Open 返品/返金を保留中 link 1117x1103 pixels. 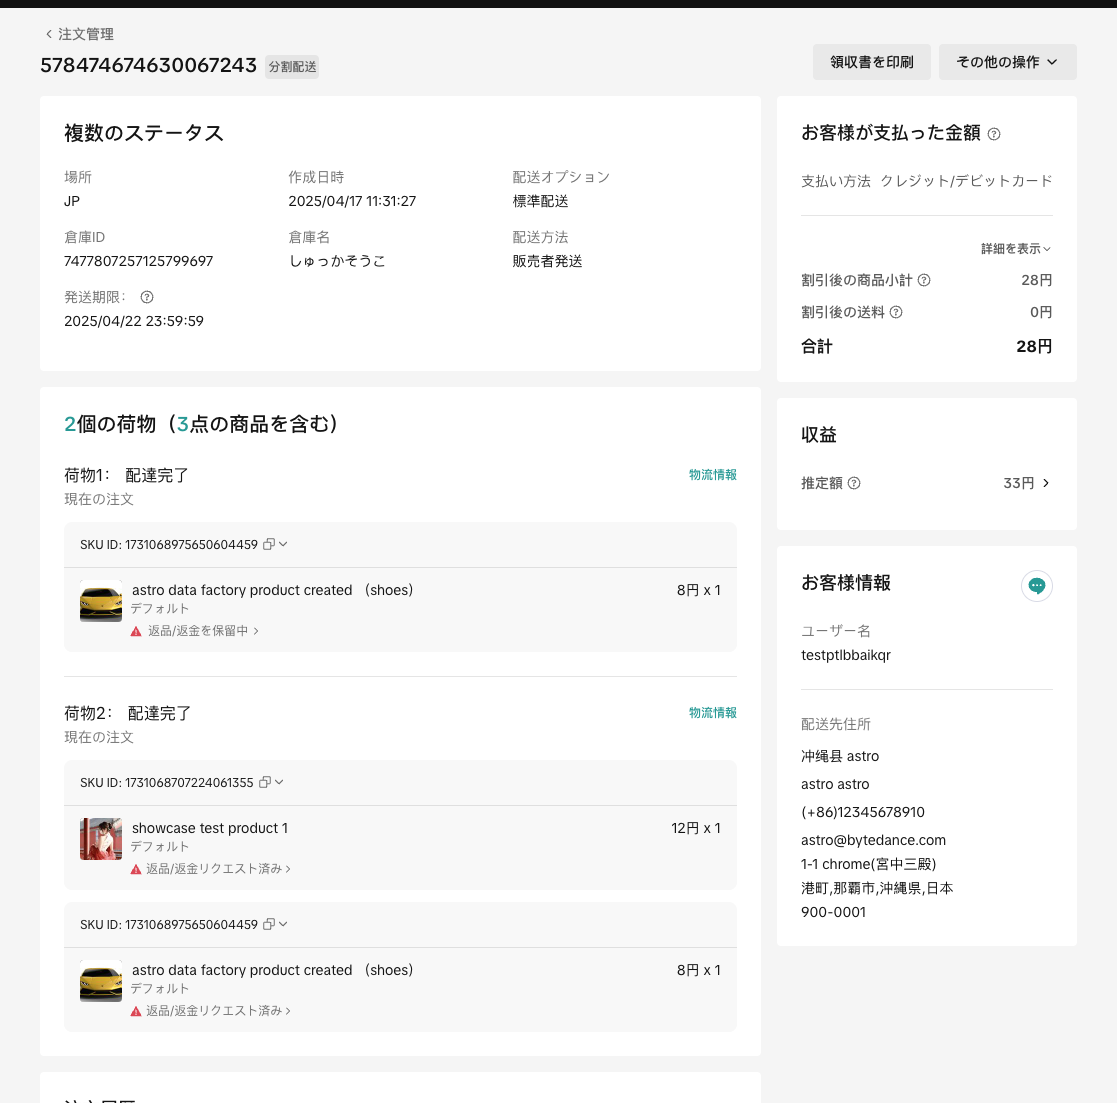(x=203, y=631)
